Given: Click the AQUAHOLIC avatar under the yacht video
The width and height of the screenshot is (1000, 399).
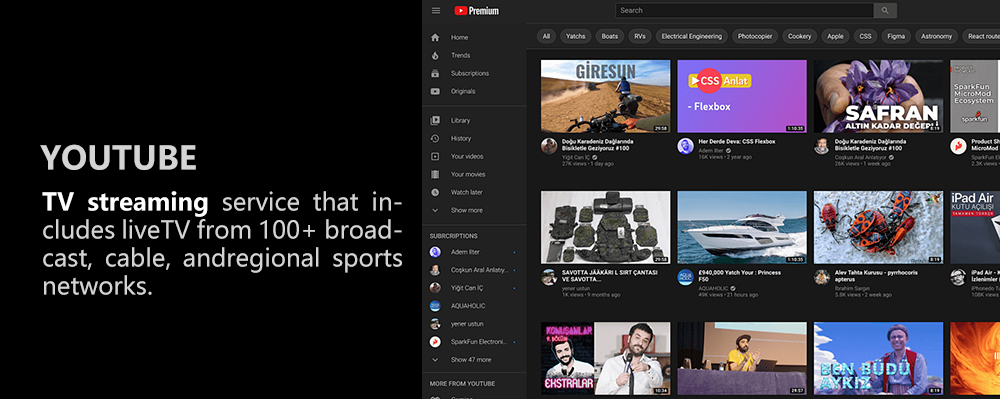Looking at the screenshot, I should pyautogui.click(x=686, y=277).
